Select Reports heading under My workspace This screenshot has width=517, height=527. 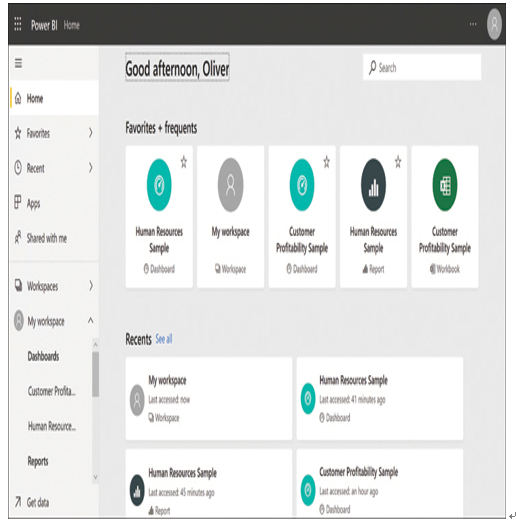pyautogui.click(x=38, y=461)
